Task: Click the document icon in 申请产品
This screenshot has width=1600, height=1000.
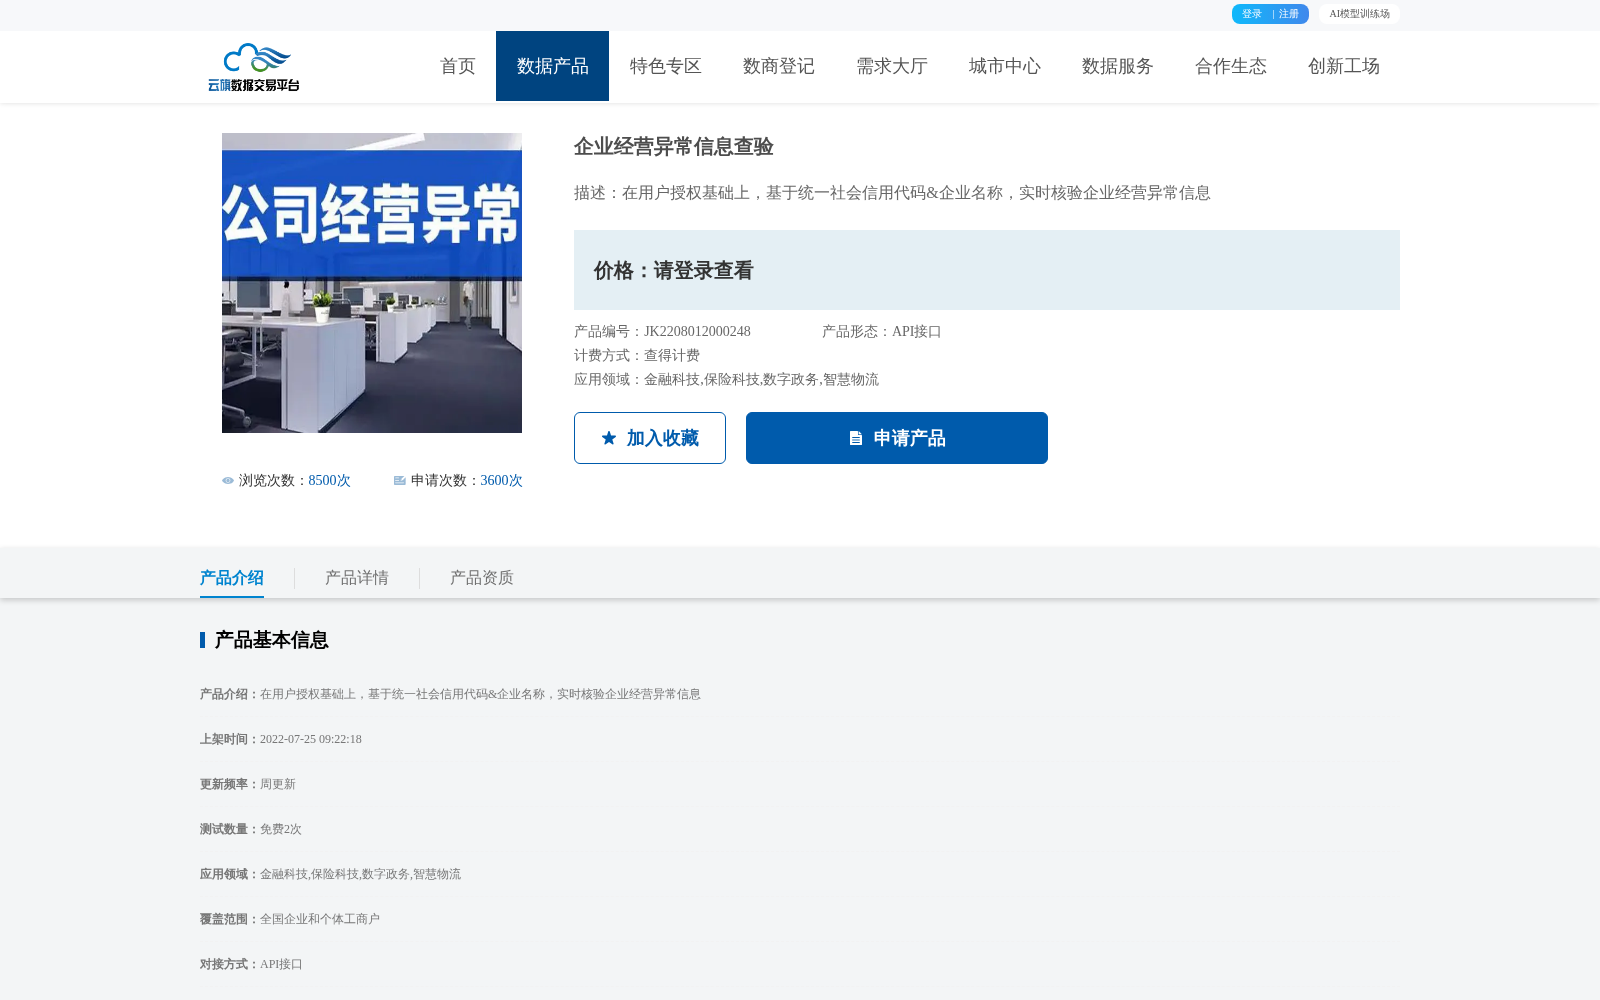Action: coord(856,438)
